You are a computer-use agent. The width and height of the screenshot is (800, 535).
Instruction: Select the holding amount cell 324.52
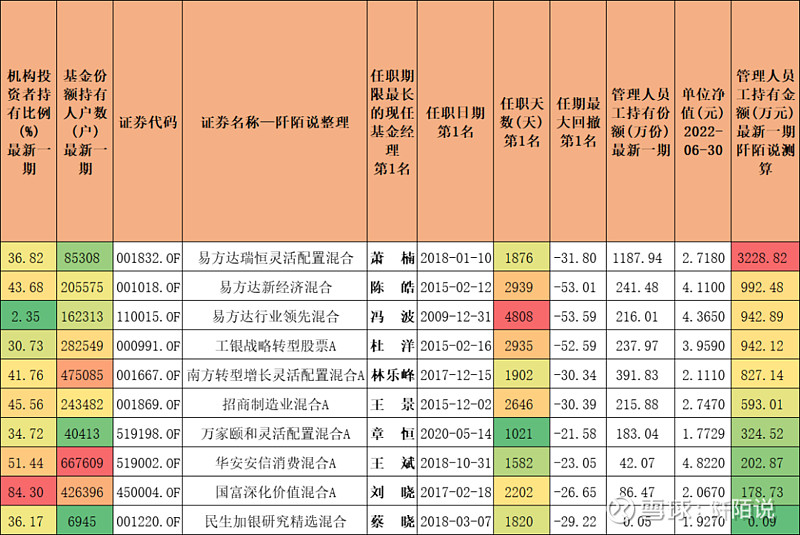coord(765,434)
